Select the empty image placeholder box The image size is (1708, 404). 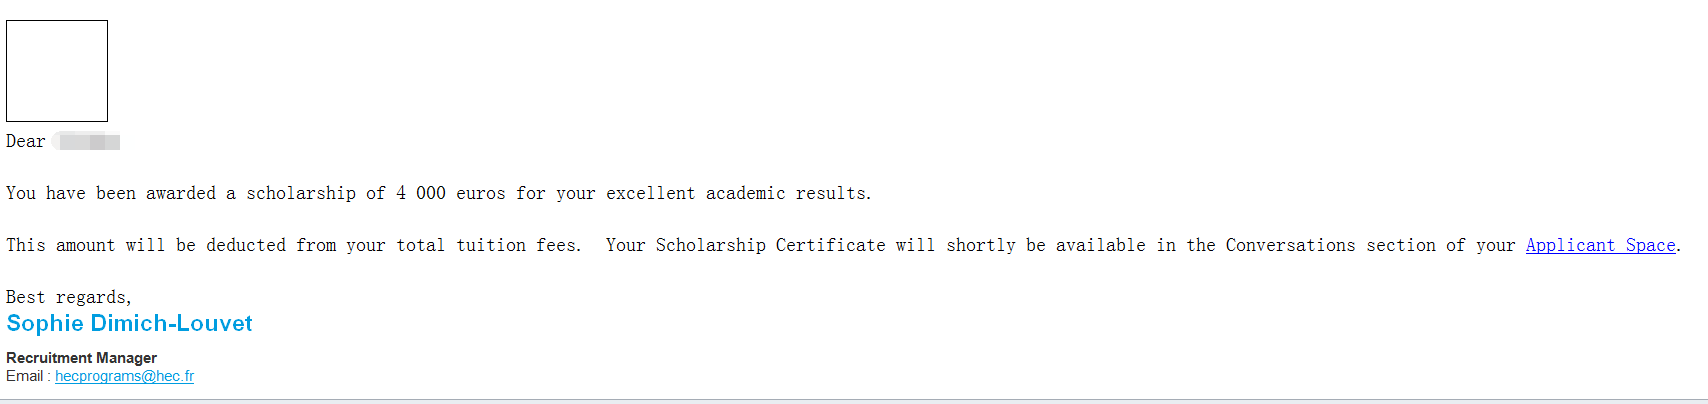click(x=57, y=71)
